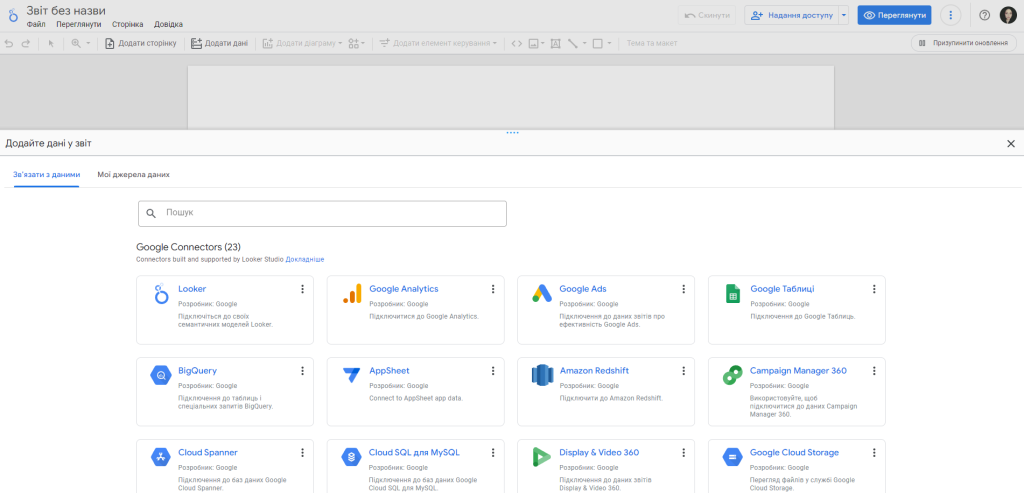The image size is (1024, 493).
Task: Open the top bar three-dot menu
Action: (x=950, y=15)
